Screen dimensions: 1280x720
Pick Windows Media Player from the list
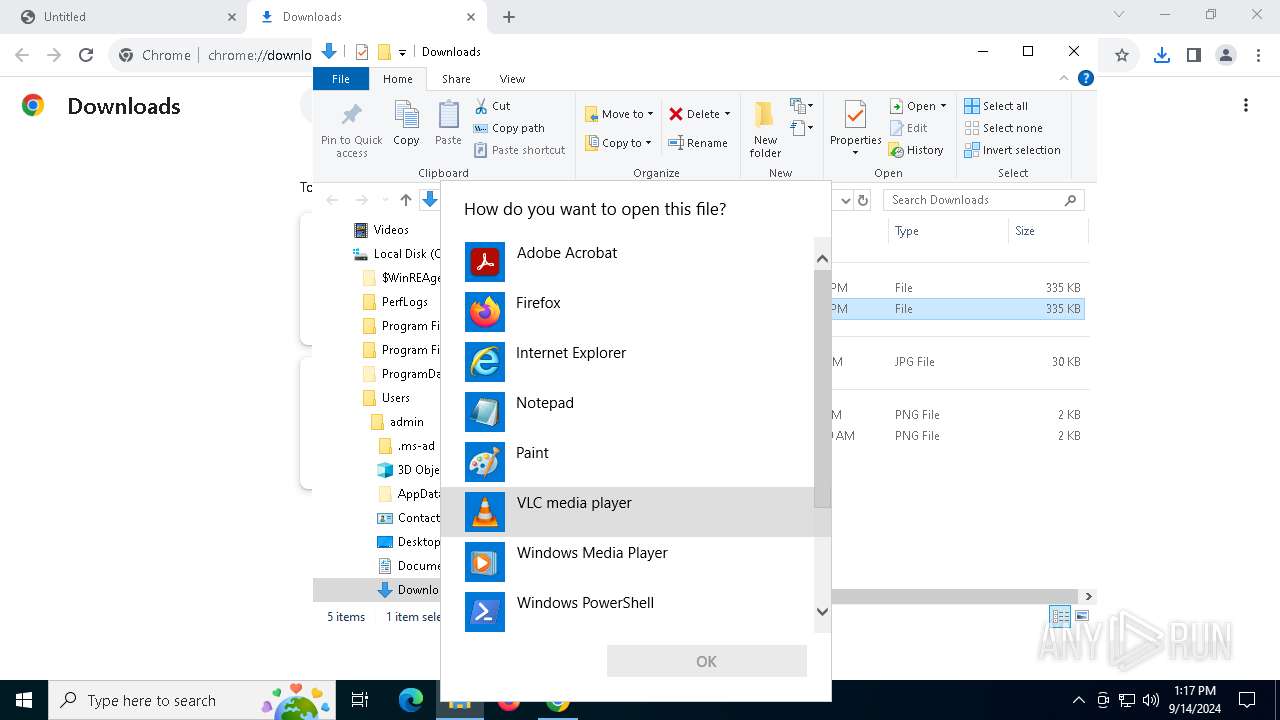coord(627,562)
